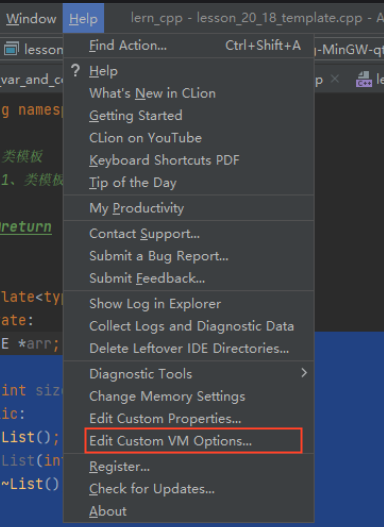Choose Show Log in Explorer

click(x=188, y=304)
